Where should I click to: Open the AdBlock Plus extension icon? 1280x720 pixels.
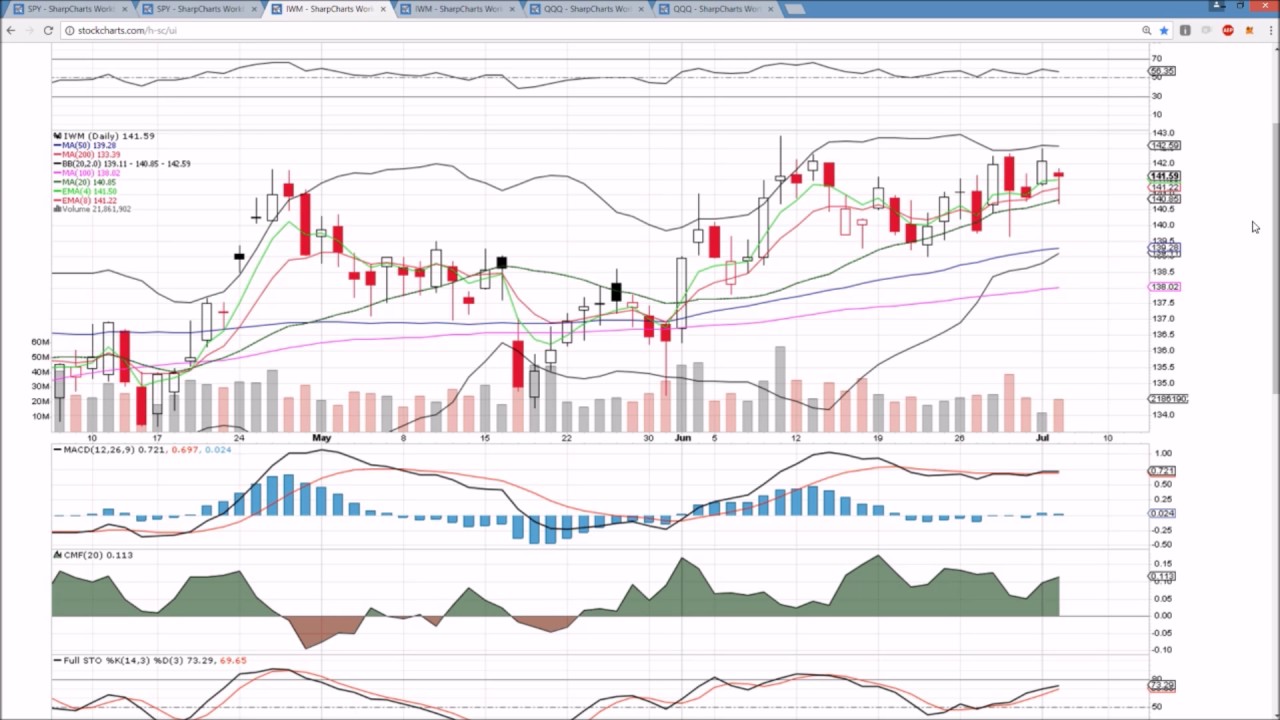[1228, 30]
